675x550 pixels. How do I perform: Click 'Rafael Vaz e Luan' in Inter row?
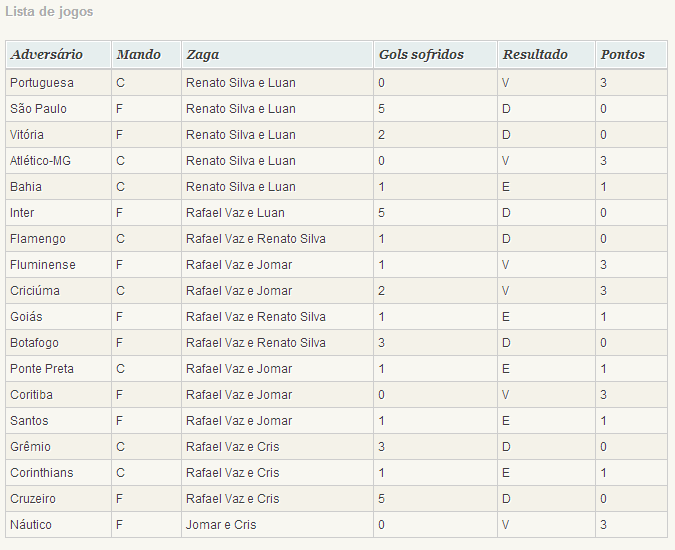235,213
